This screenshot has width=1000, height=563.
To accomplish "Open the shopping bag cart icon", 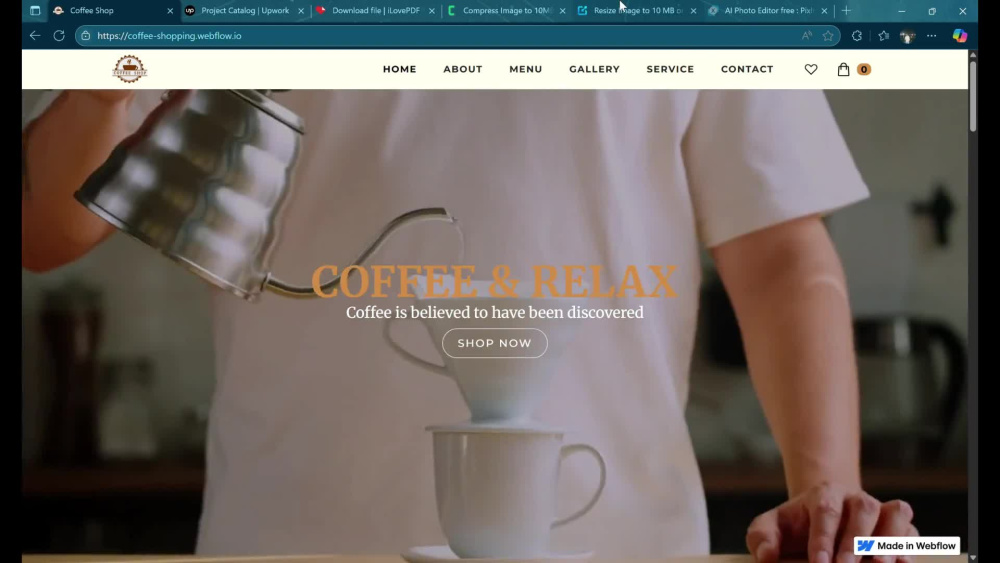I will click(843, 69).
